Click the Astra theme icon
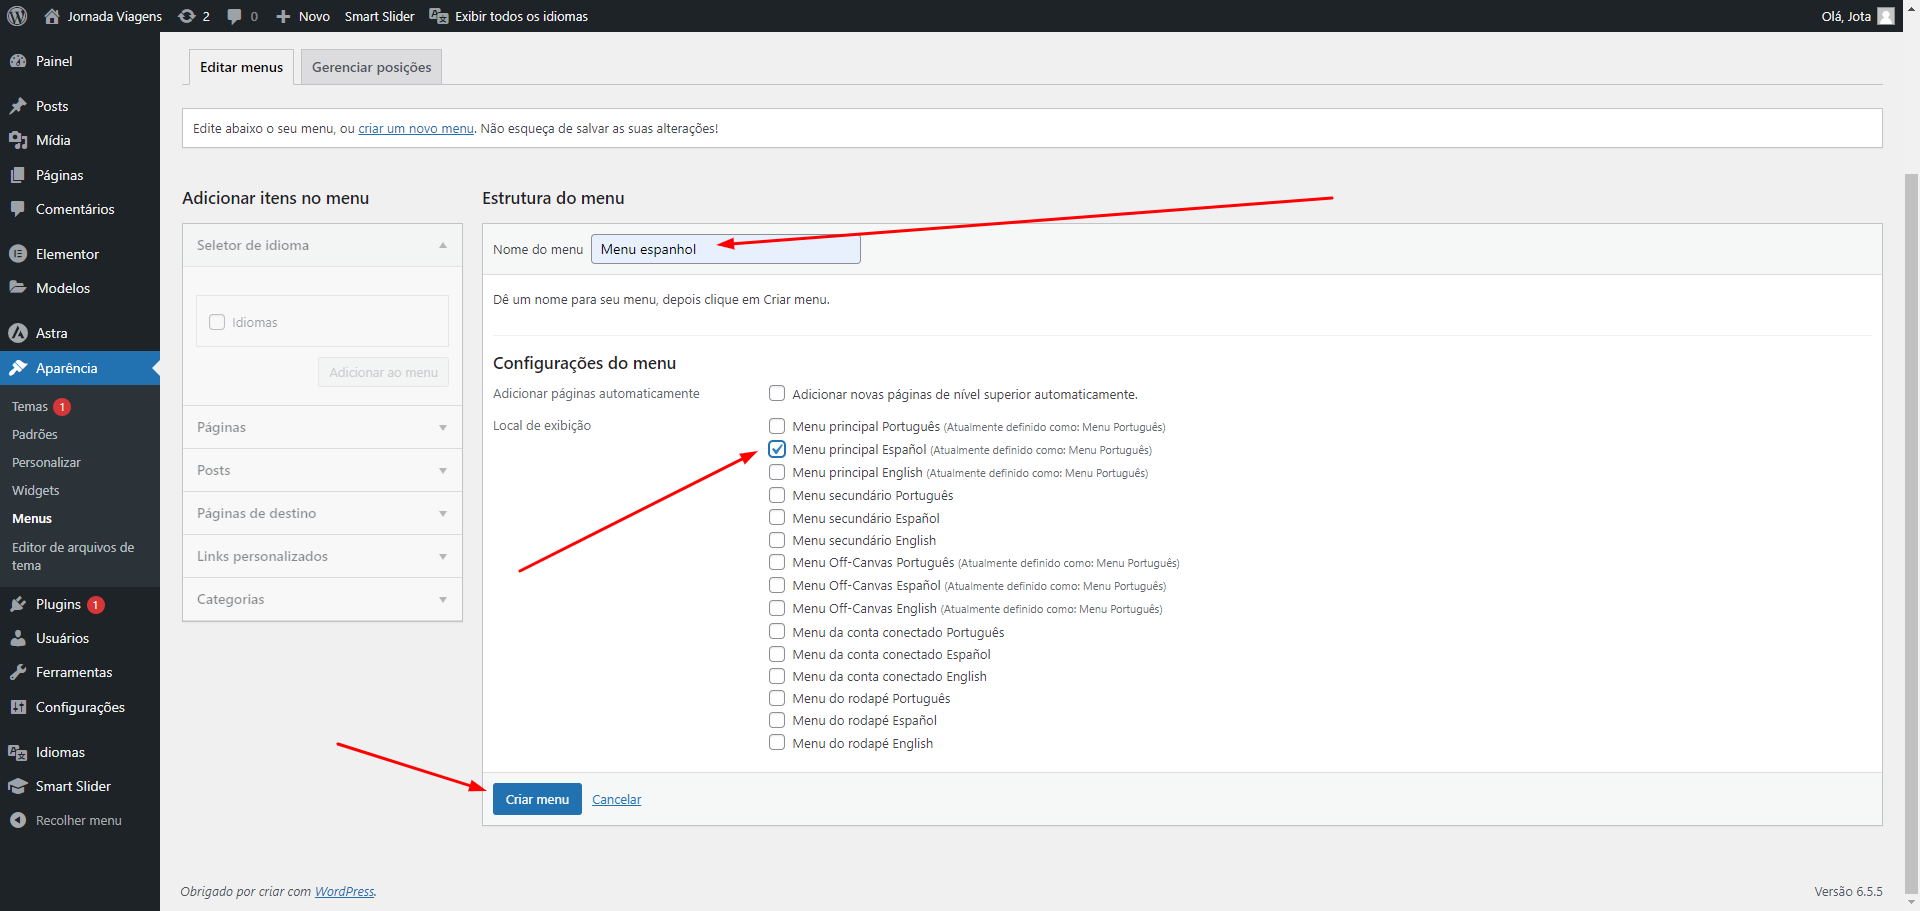Image resolution: width=1920 pixels, height=911 pixels. (x=18, y=333)
